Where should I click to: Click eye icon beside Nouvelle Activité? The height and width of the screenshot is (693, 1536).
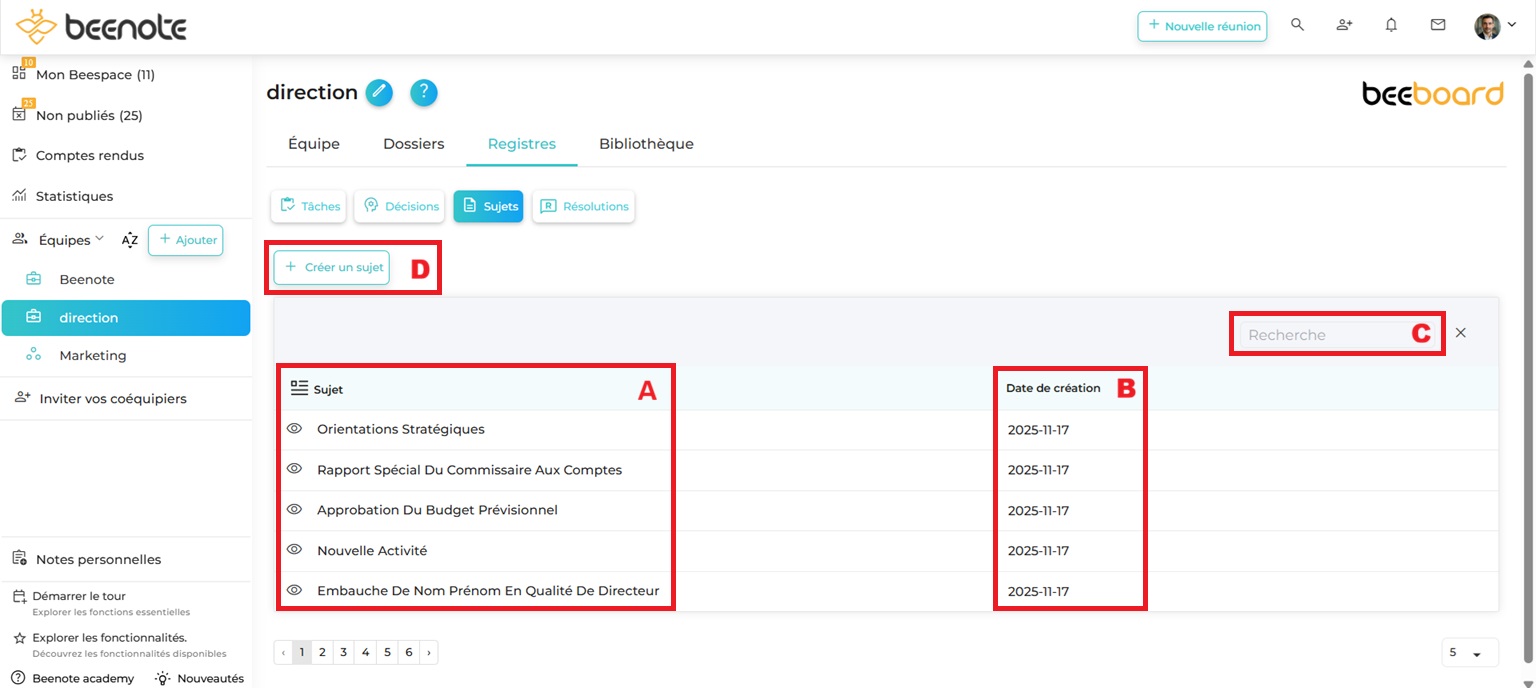pyautogui.click(x=294, y=550)
